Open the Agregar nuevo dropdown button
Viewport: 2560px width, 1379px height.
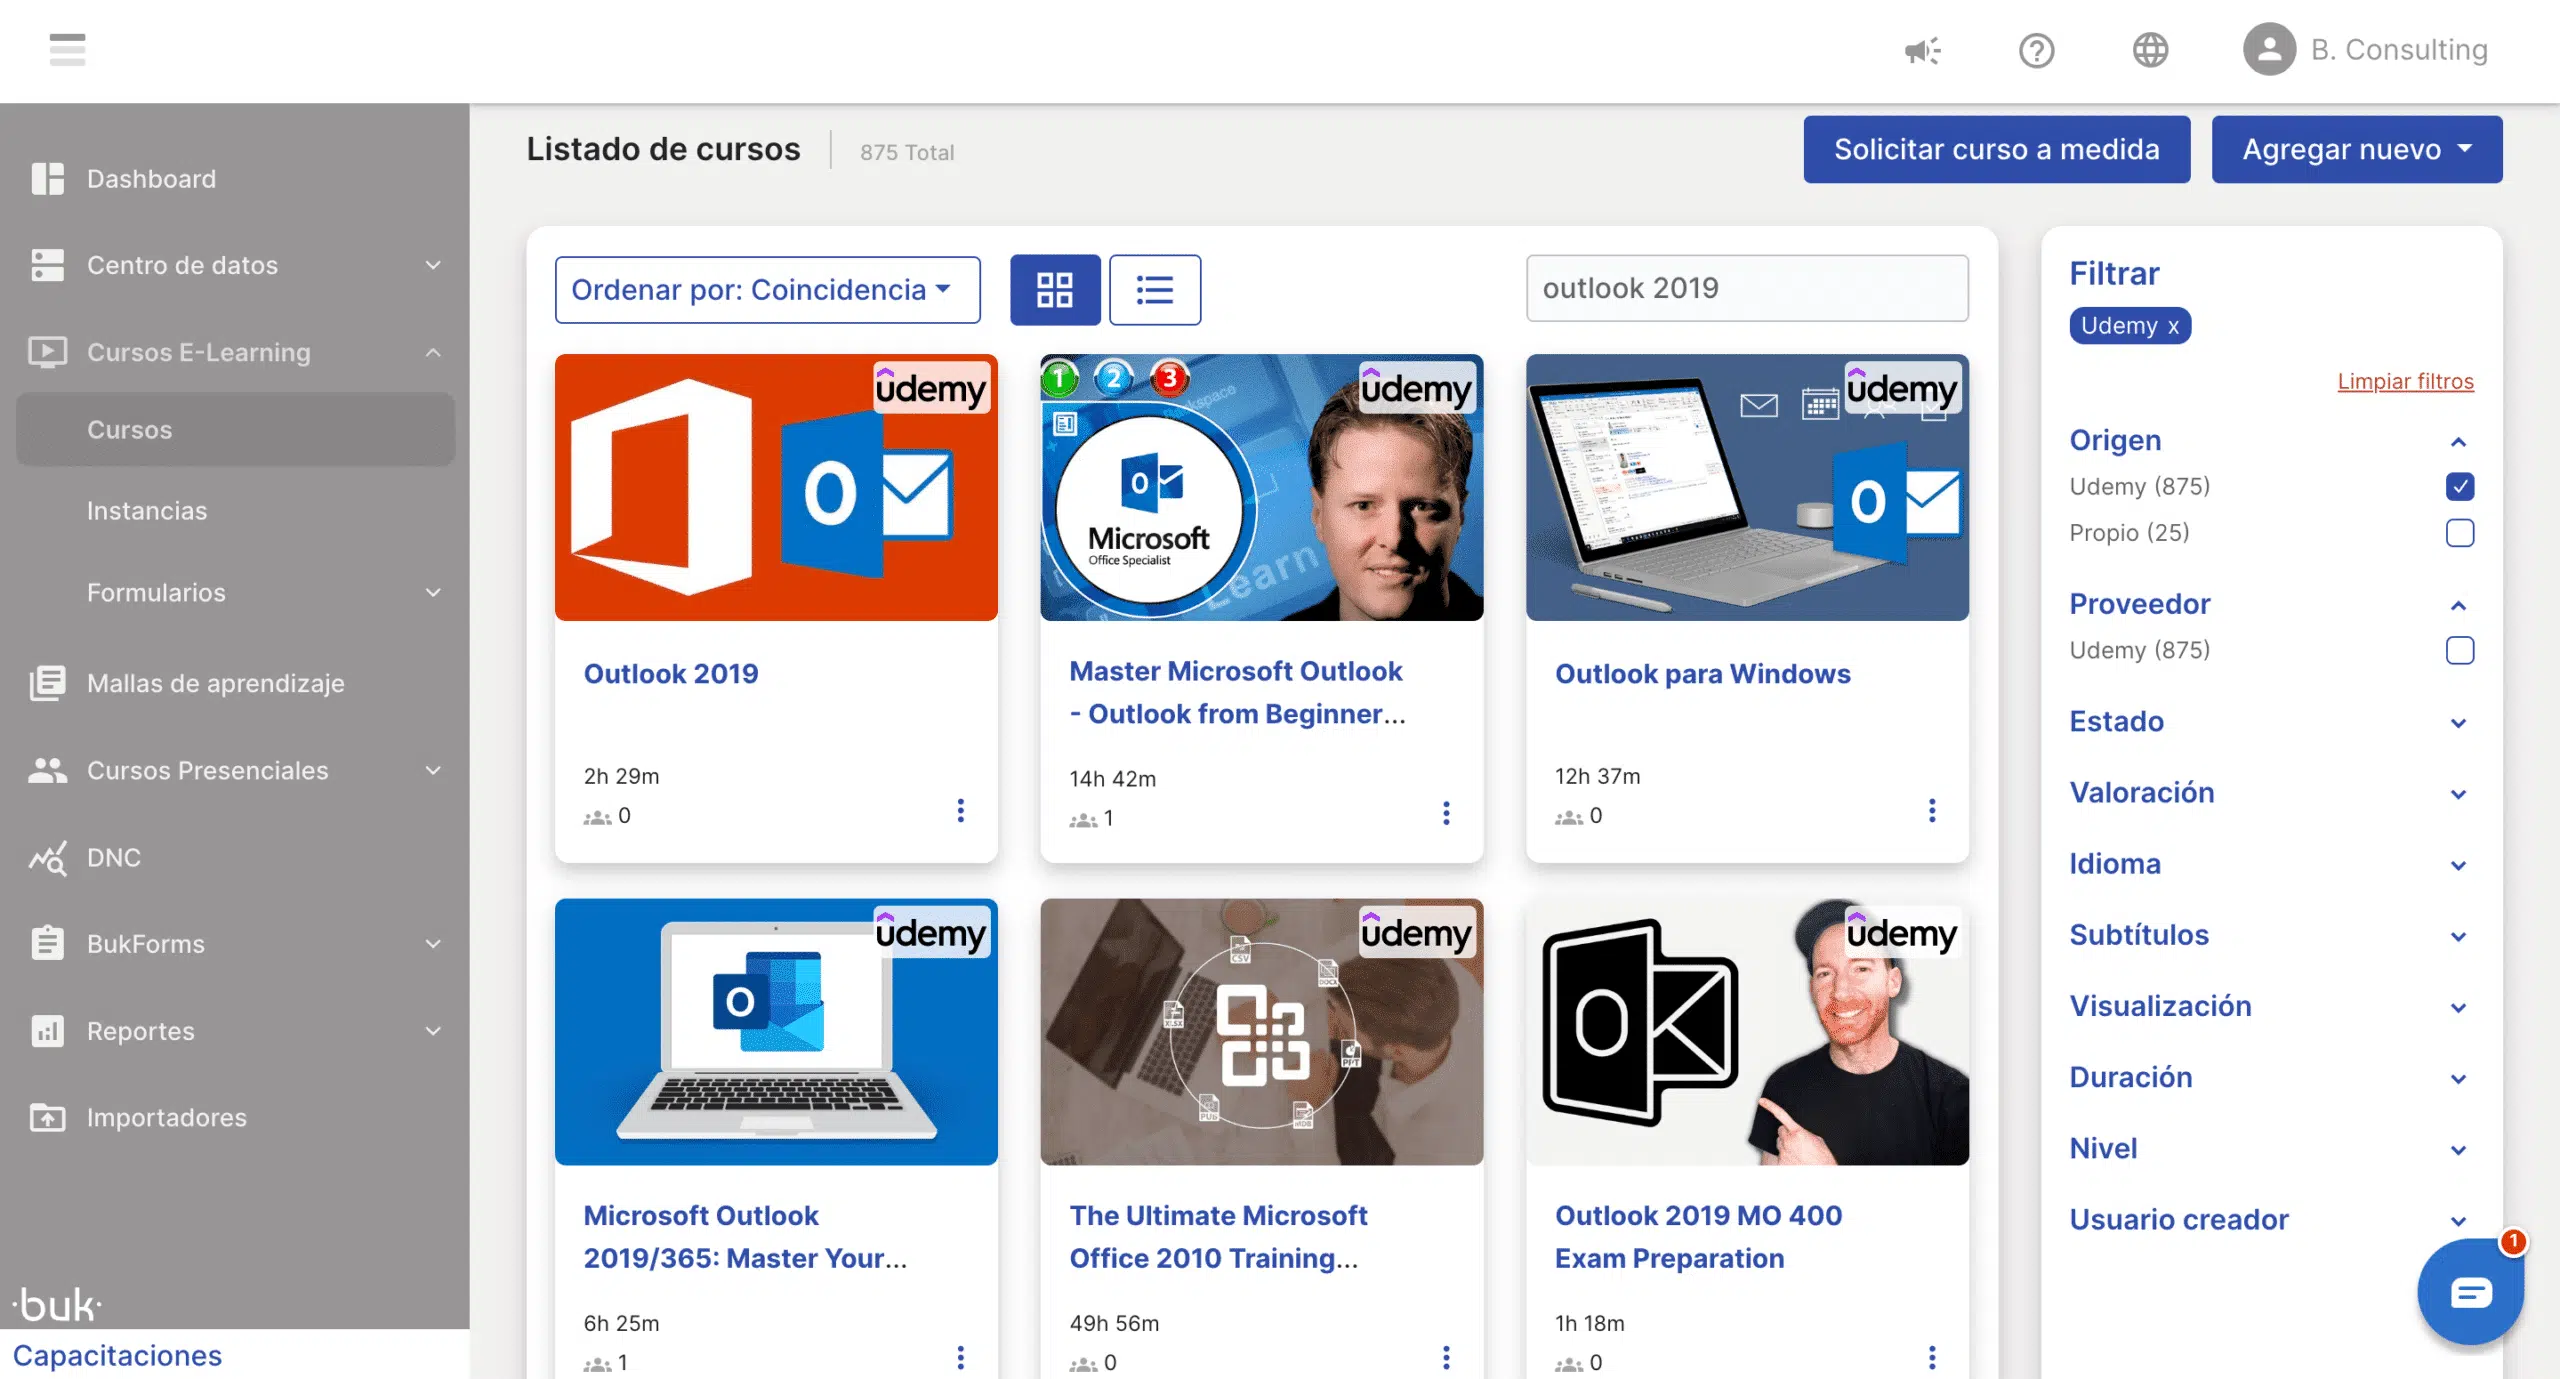pyautogui.click(x=2356, y=149)
